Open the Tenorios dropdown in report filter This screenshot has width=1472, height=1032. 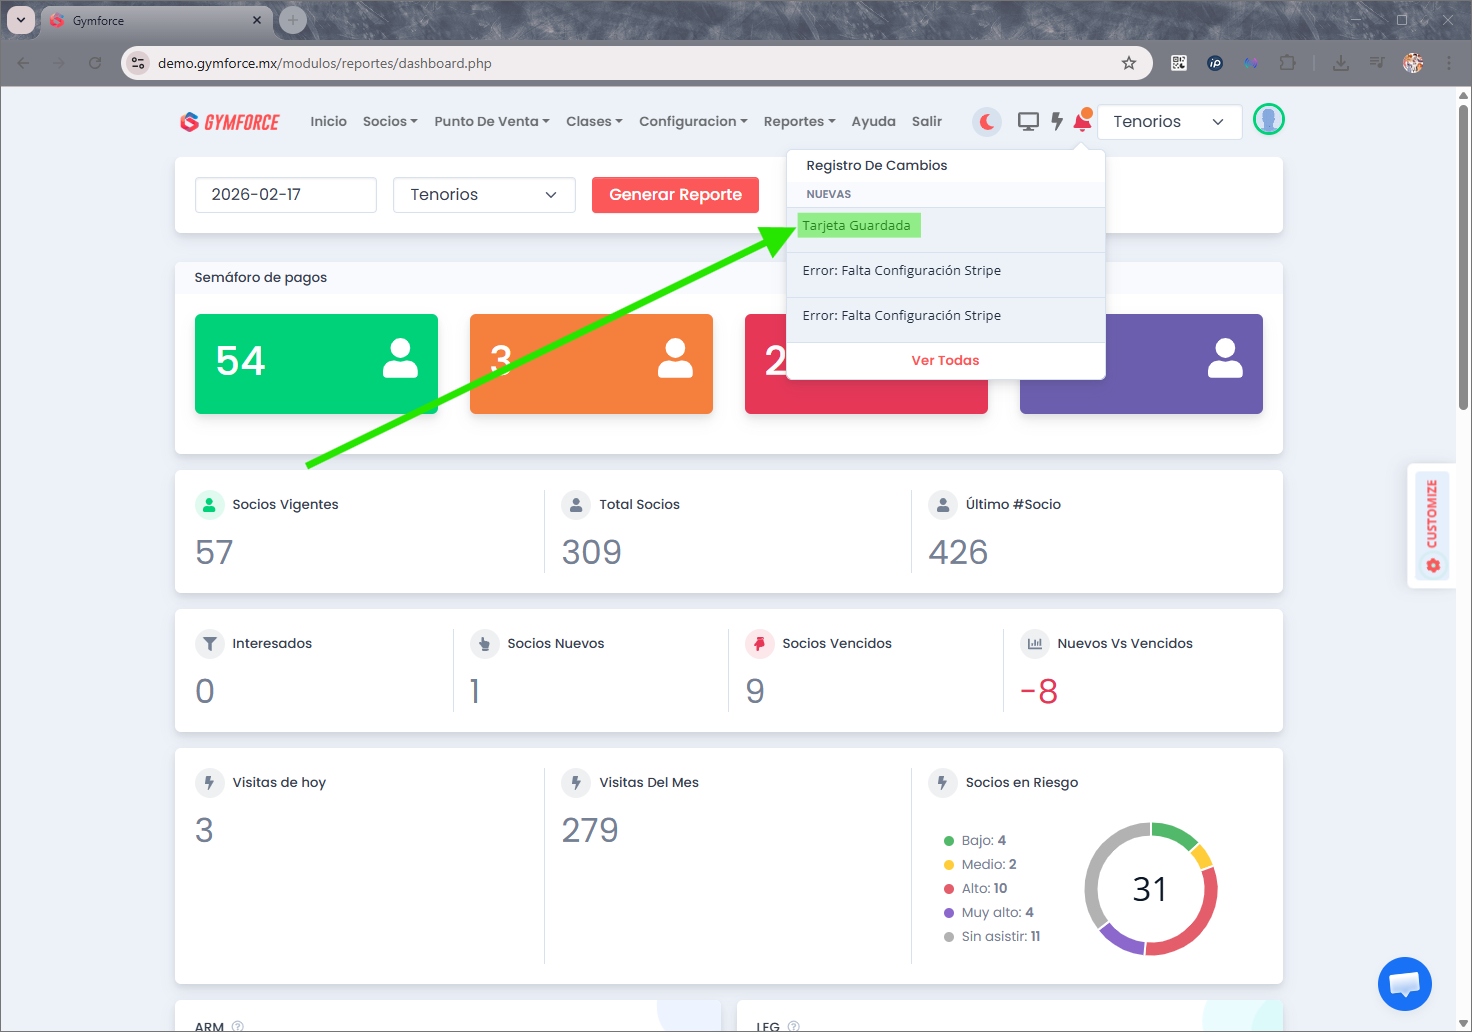coord(484,195)
